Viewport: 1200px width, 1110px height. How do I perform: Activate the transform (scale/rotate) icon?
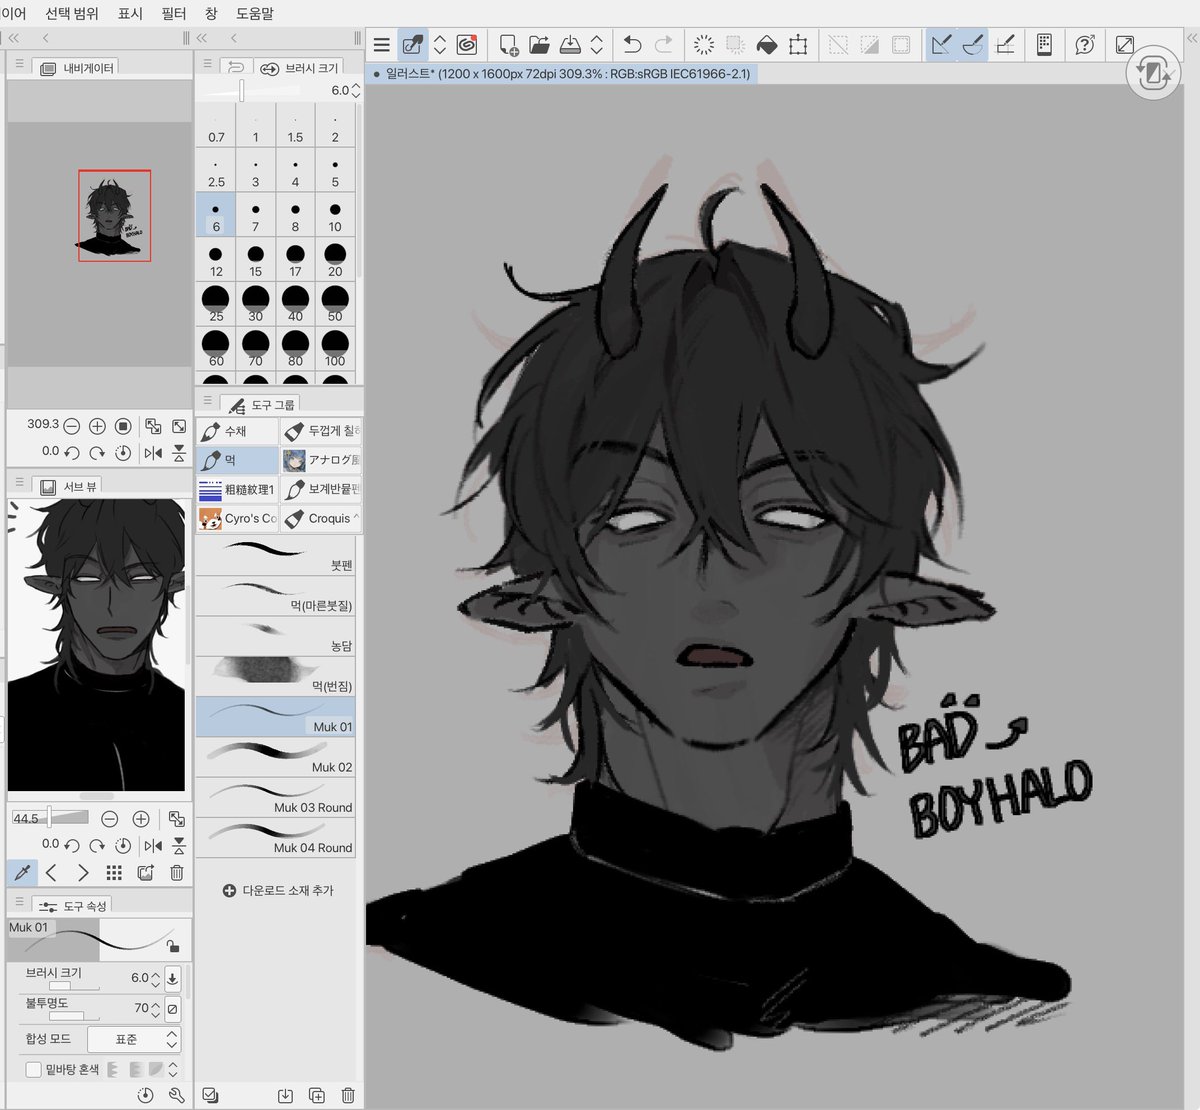click(x=798, y=45)
